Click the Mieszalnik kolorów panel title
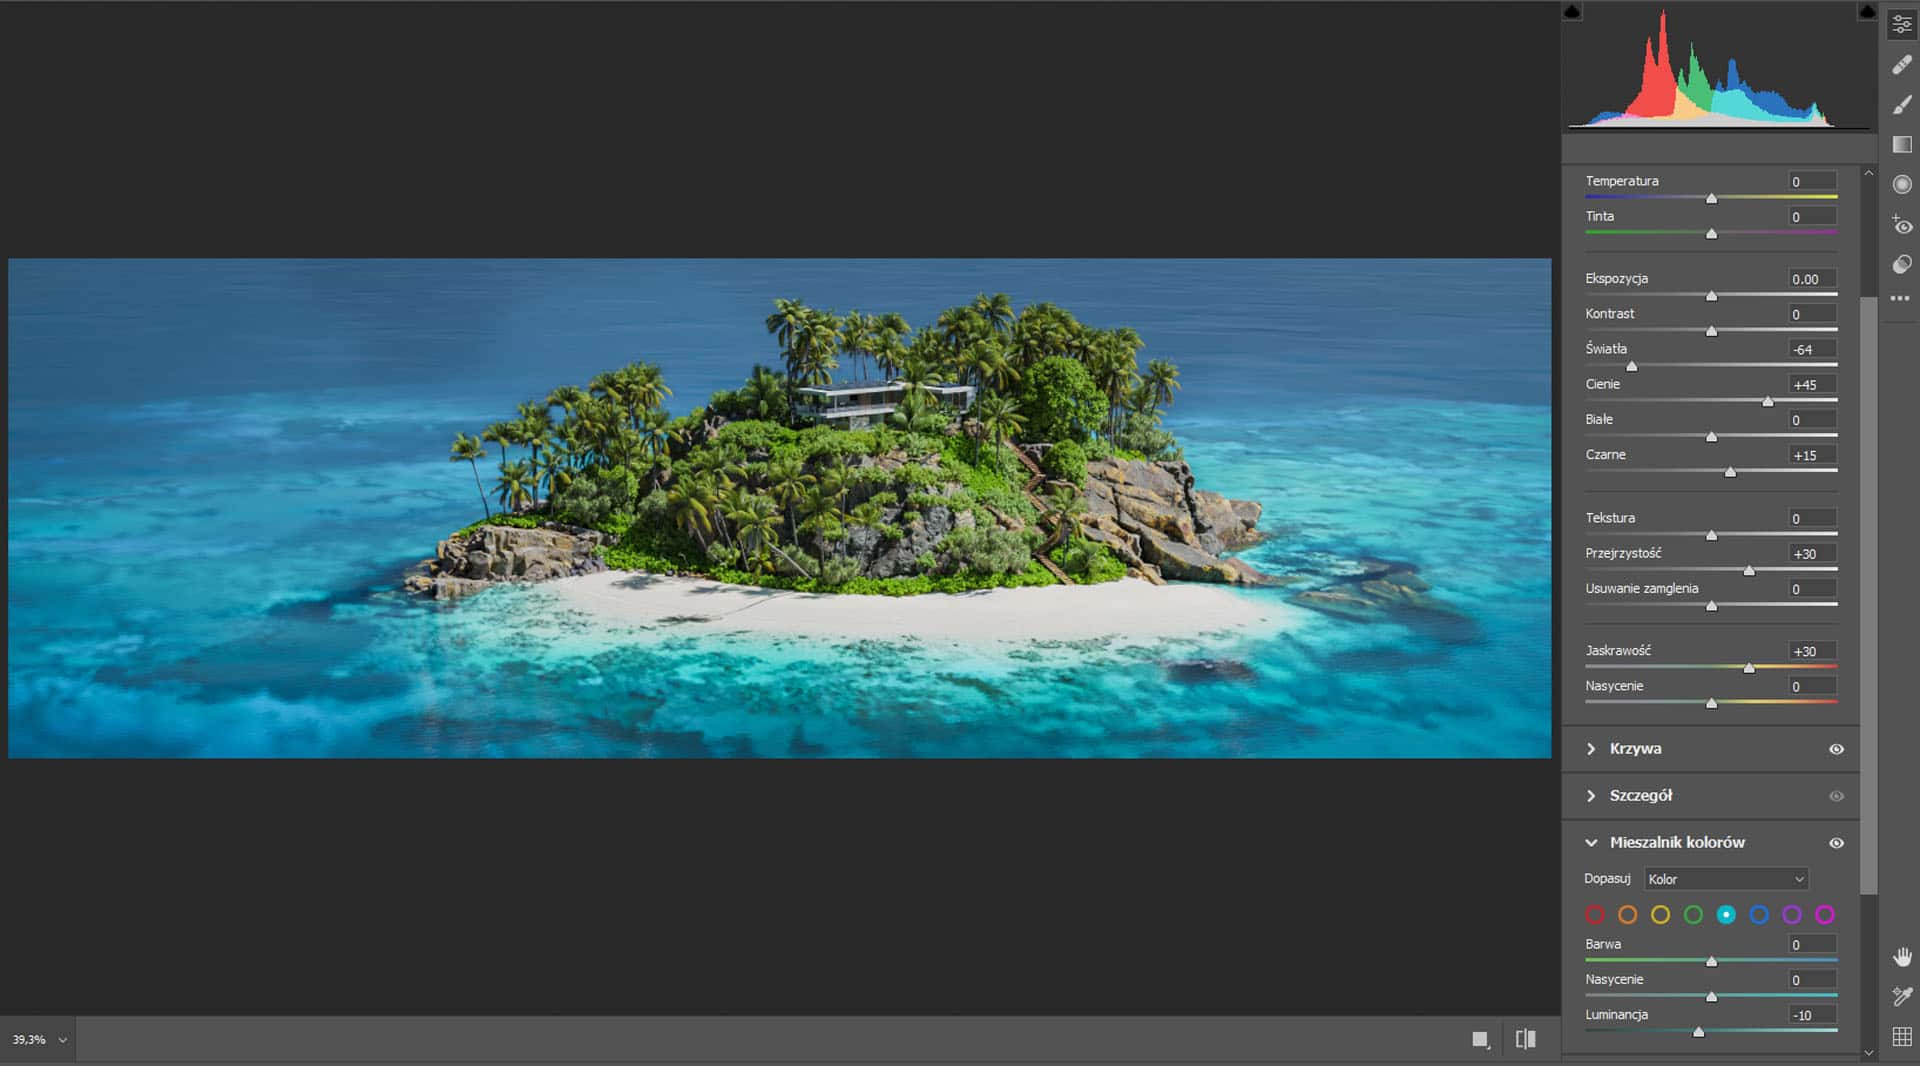1920x1066 pixels. point(1677,843)
